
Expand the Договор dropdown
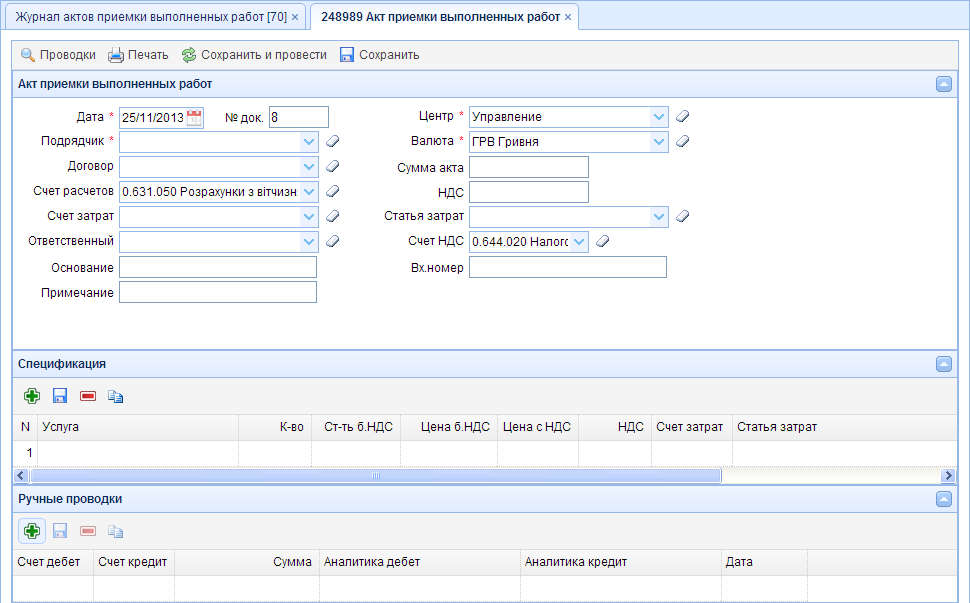tap(309, 167)
